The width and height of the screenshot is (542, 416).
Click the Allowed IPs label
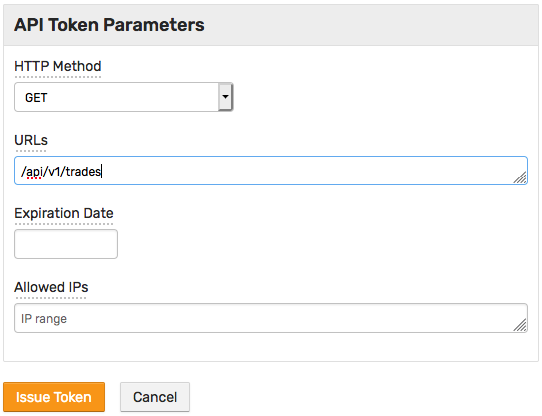[x=51, y=287]
